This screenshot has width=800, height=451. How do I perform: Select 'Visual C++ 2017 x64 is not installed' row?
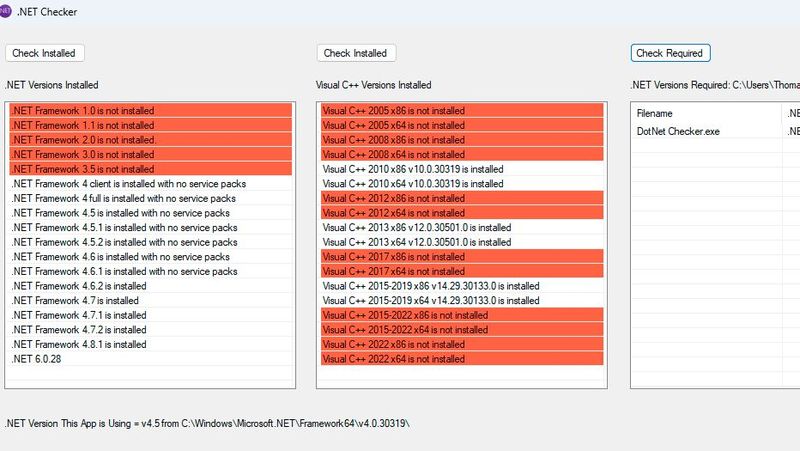[462, 271]
